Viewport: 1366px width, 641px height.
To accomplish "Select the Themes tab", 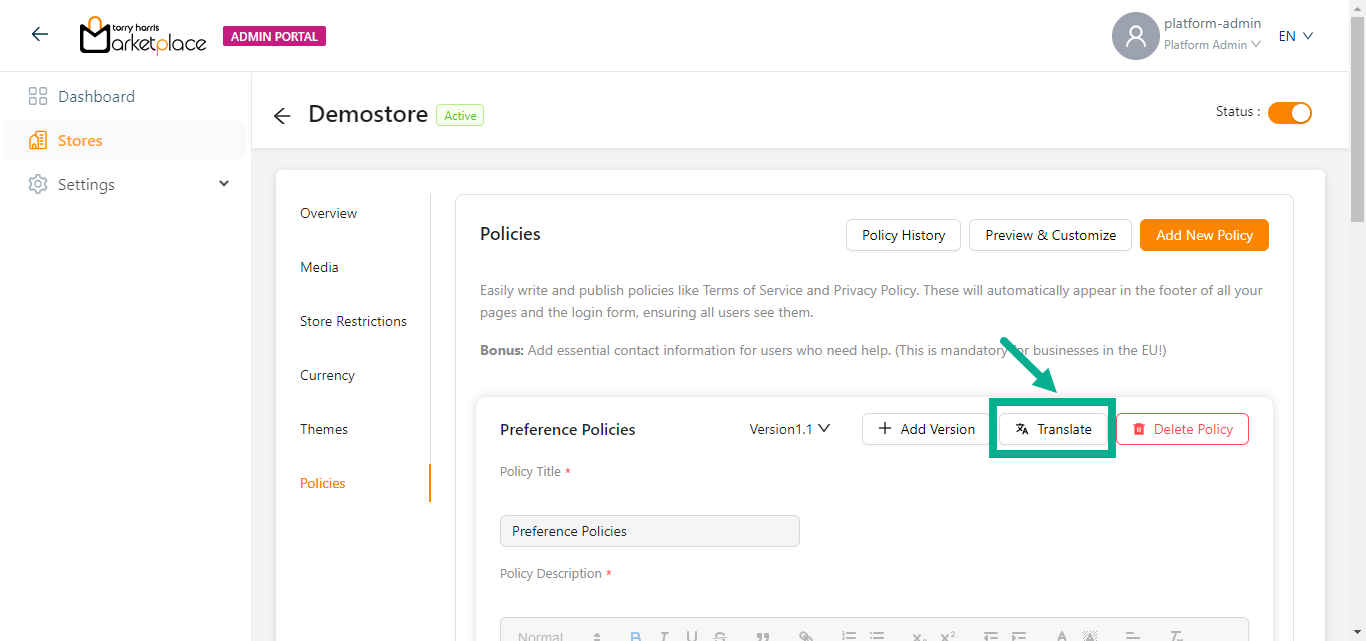I will (x=324, y=429).
